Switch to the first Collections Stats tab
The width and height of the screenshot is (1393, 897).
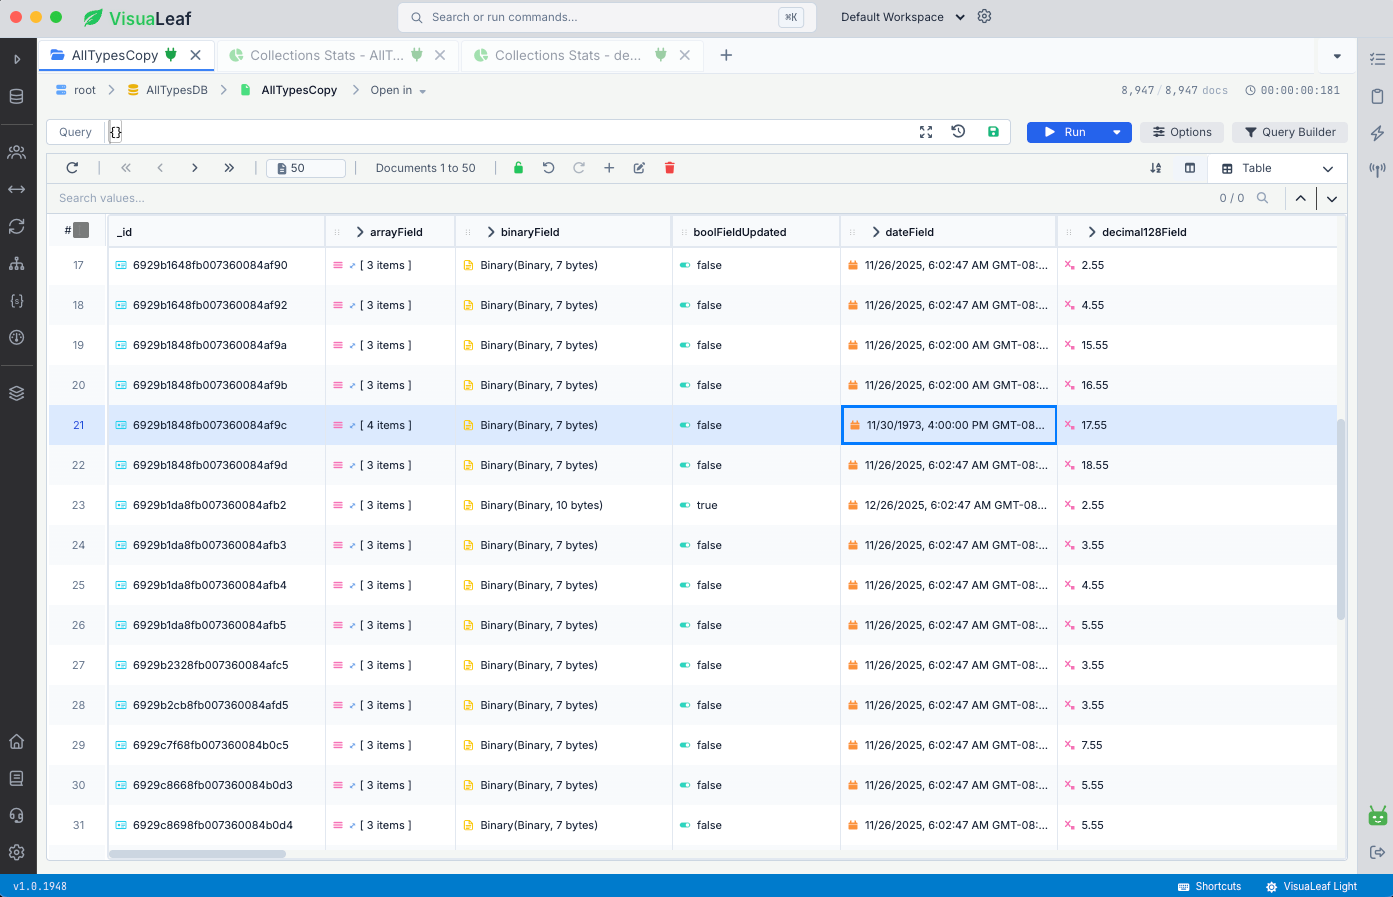tap(326, 56)
